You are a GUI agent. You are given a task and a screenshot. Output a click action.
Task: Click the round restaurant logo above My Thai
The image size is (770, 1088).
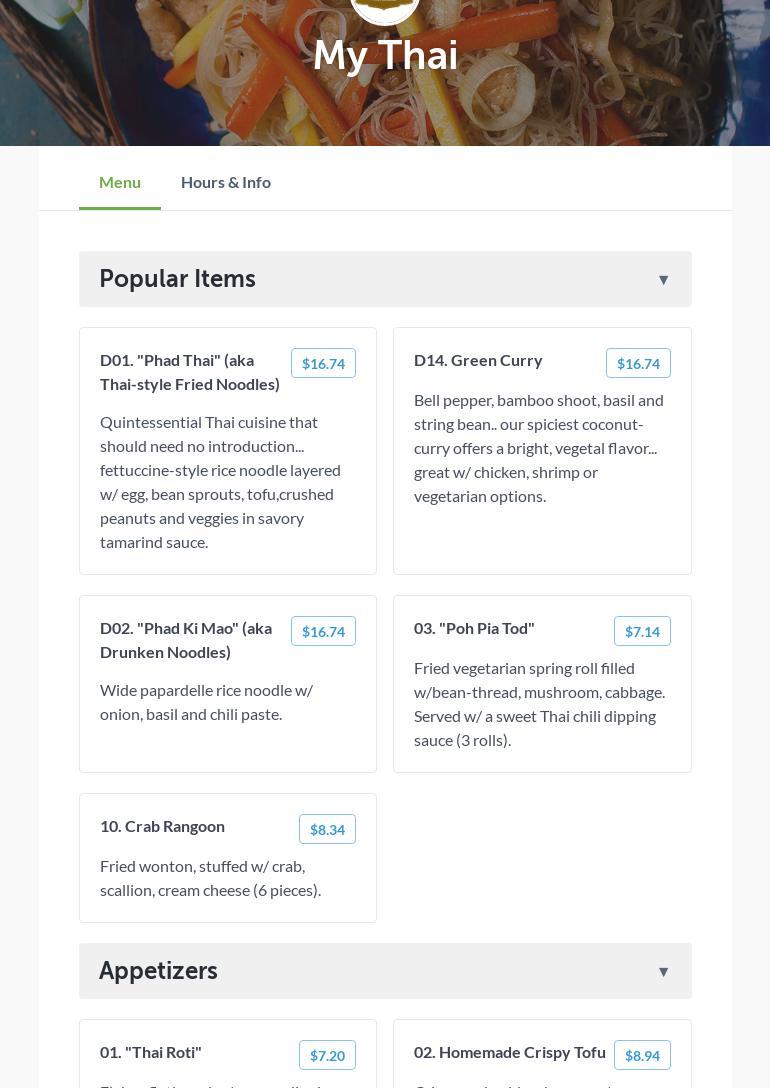pos(385,8)
